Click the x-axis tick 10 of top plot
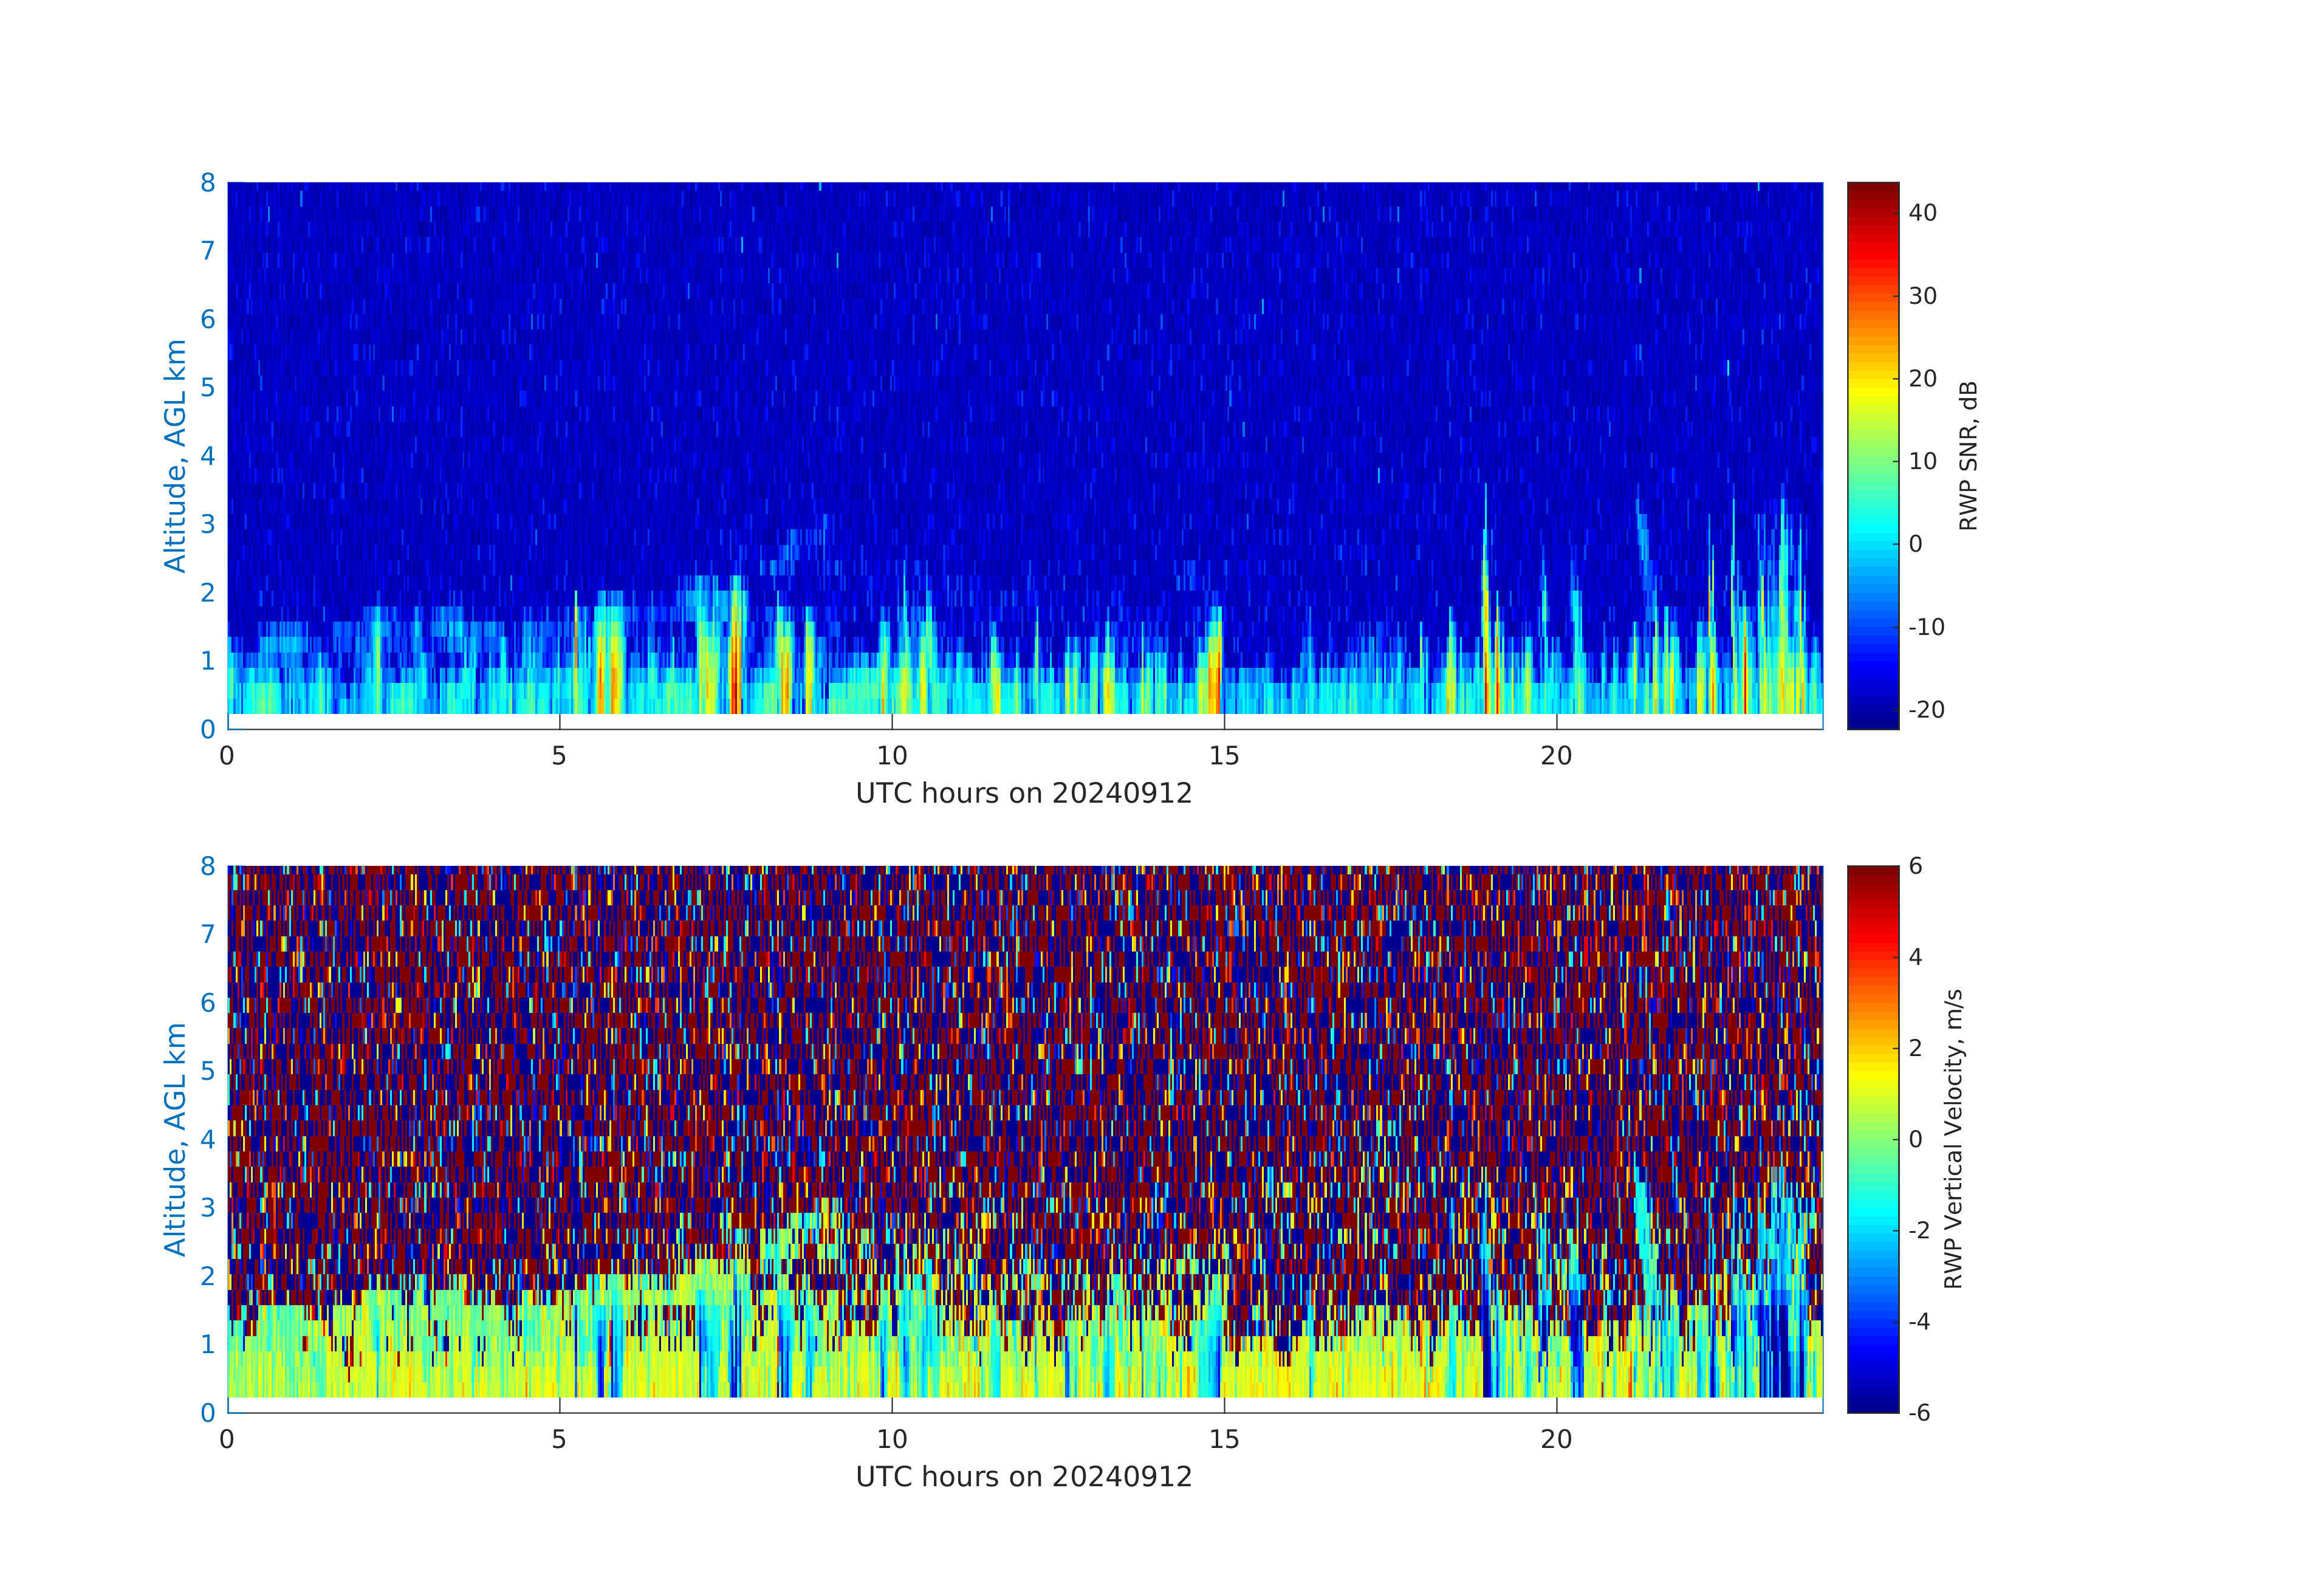This screenshot has width=2324, height=1595. [891, 756]
